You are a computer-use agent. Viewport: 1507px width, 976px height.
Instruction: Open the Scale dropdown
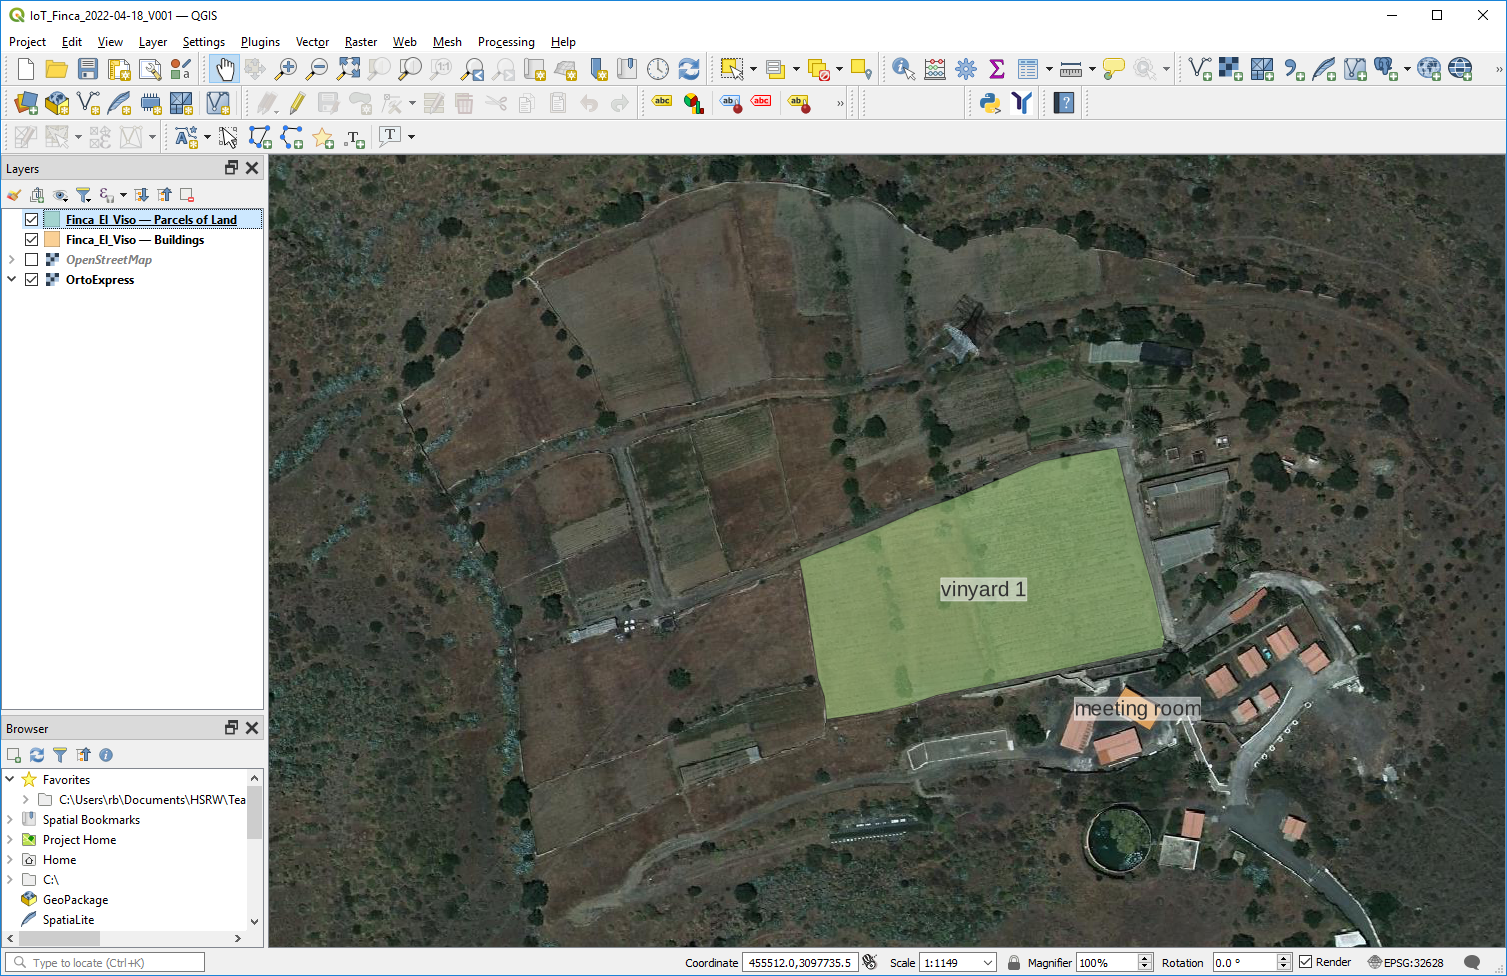pos(987,963)
